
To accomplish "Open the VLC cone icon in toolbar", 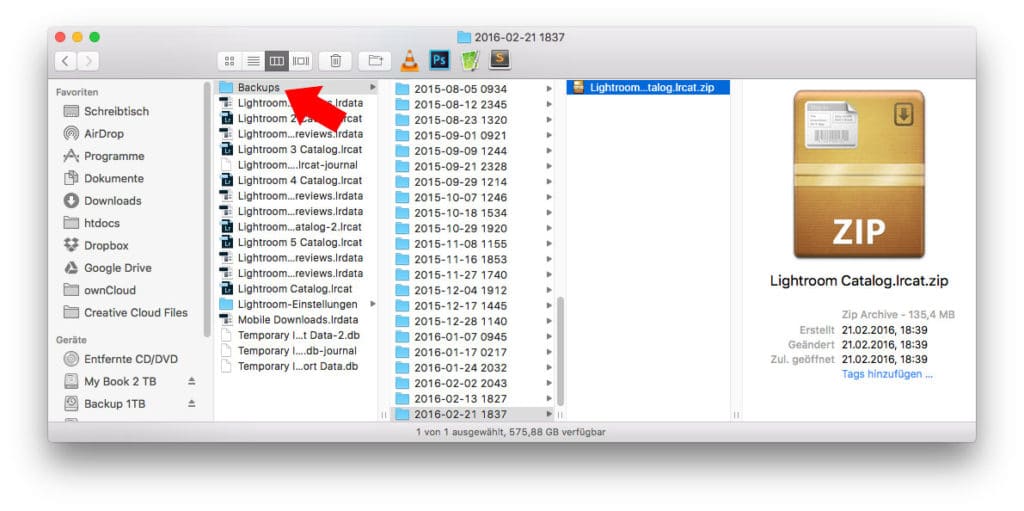I will (410, 60).
